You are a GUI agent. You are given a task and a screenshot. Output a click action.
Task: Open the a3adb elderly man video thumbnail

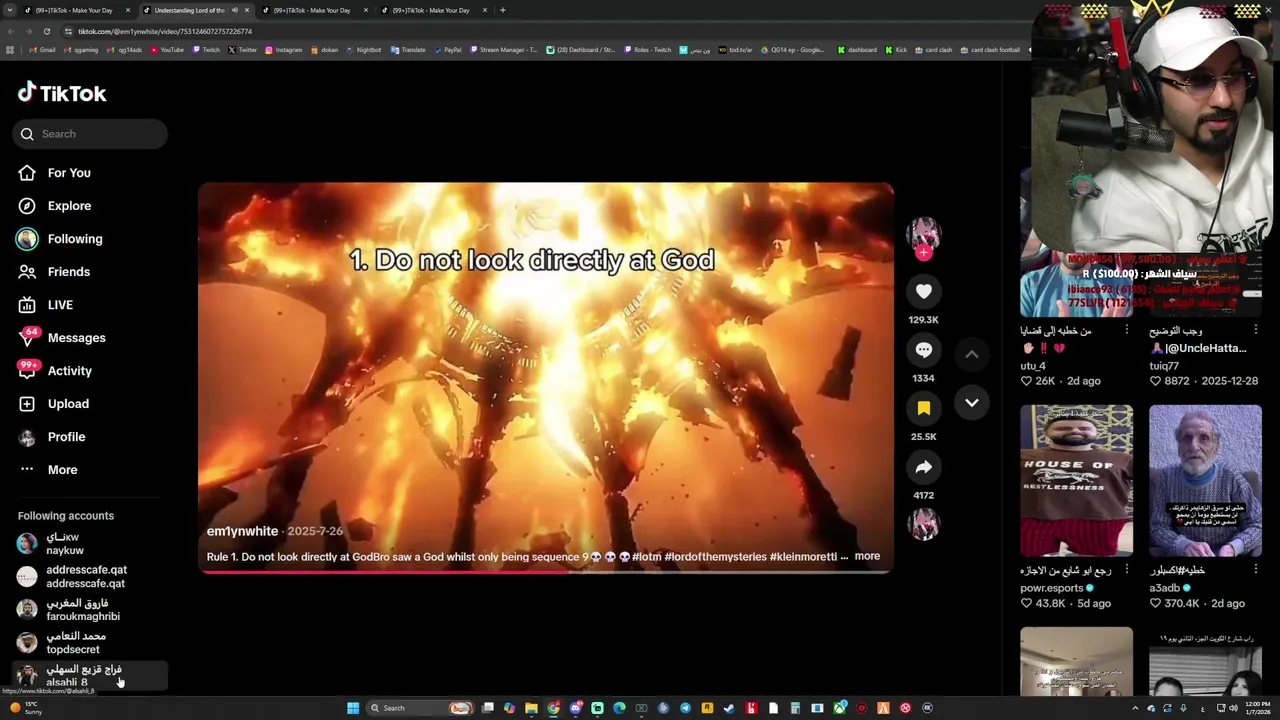(x=1205, y=480)
